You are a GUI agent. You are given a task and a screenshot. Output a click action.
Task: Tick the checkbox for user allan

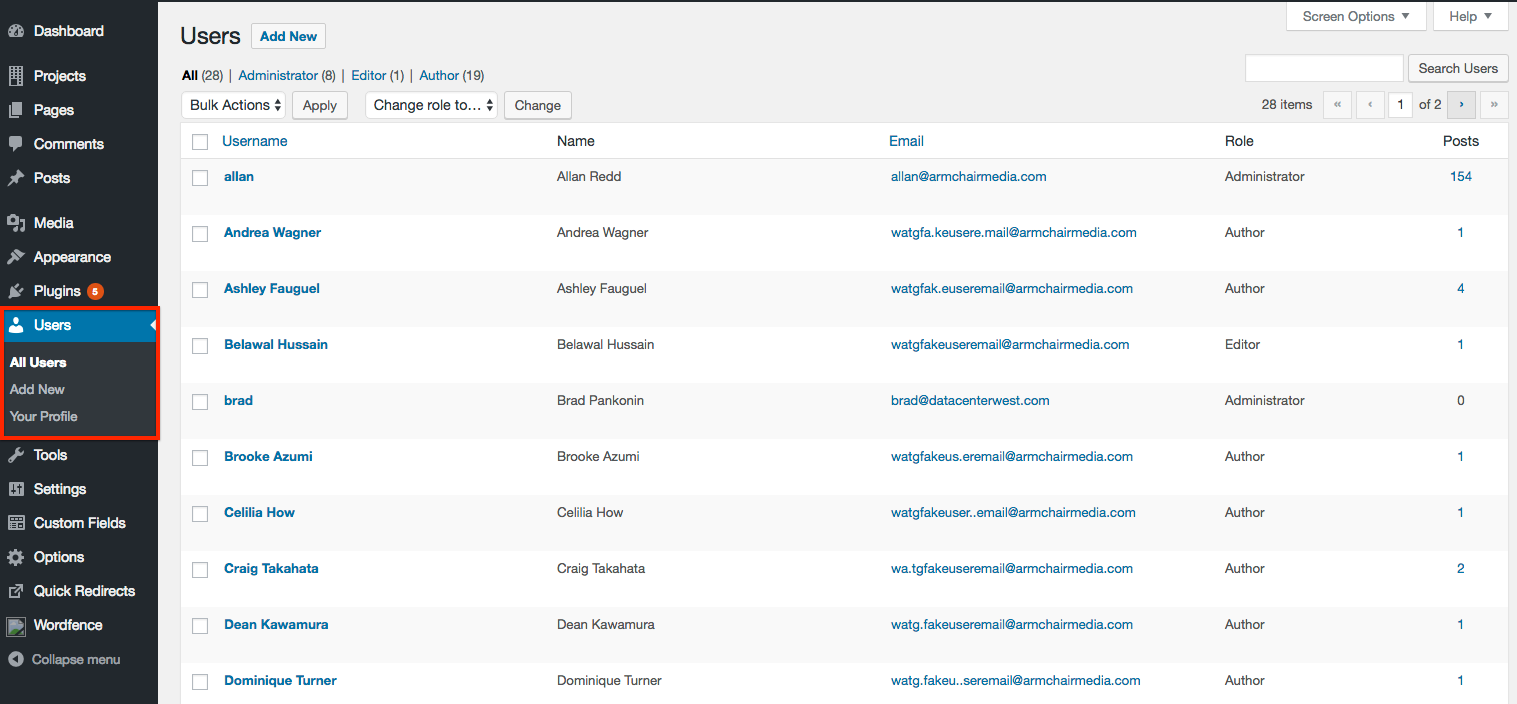point(200,178)
